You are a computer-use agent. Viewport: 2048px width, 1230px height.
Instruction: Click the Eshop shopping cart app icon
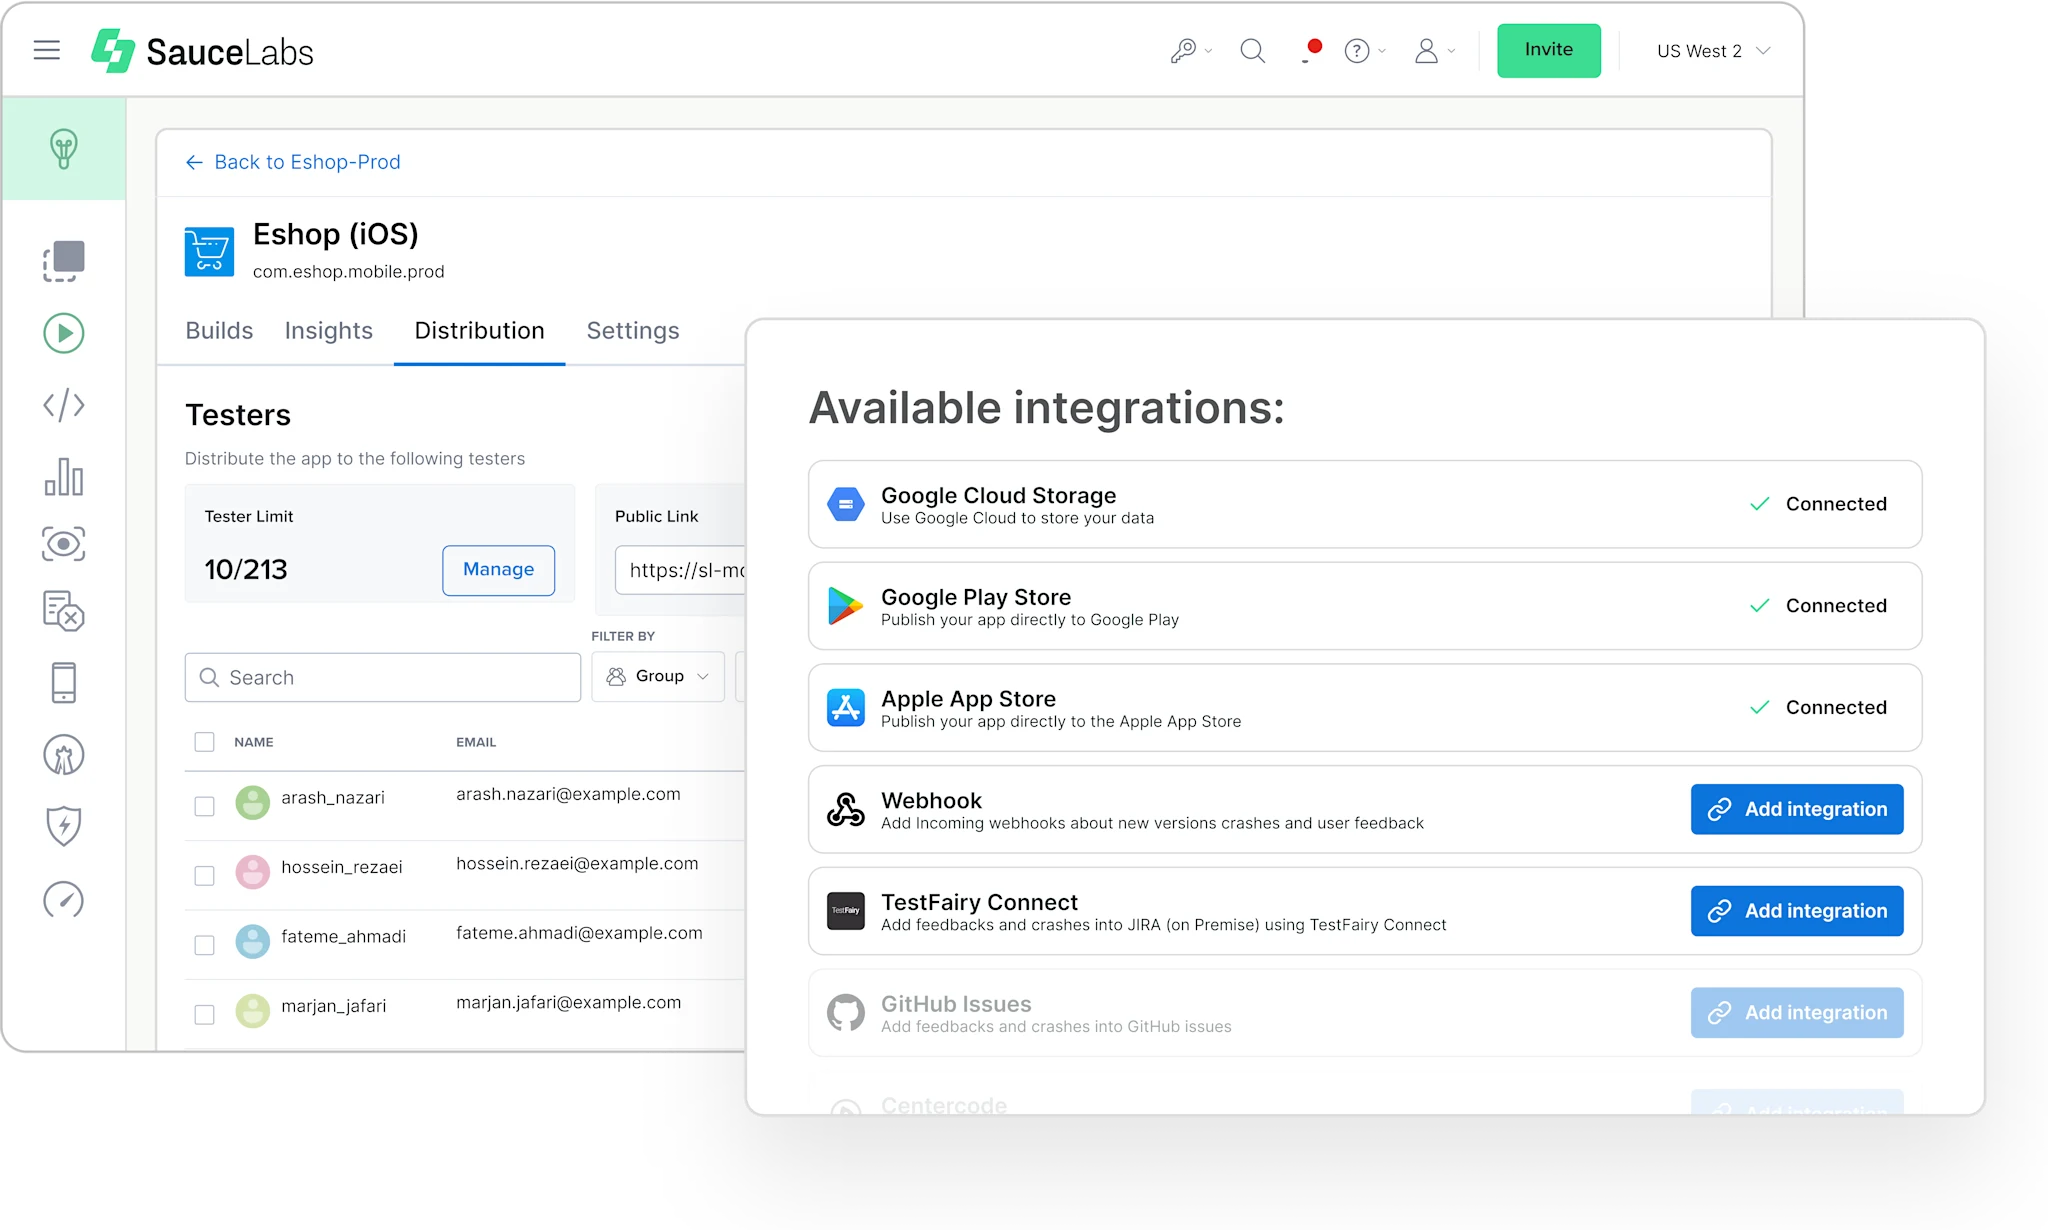(209, 251)
